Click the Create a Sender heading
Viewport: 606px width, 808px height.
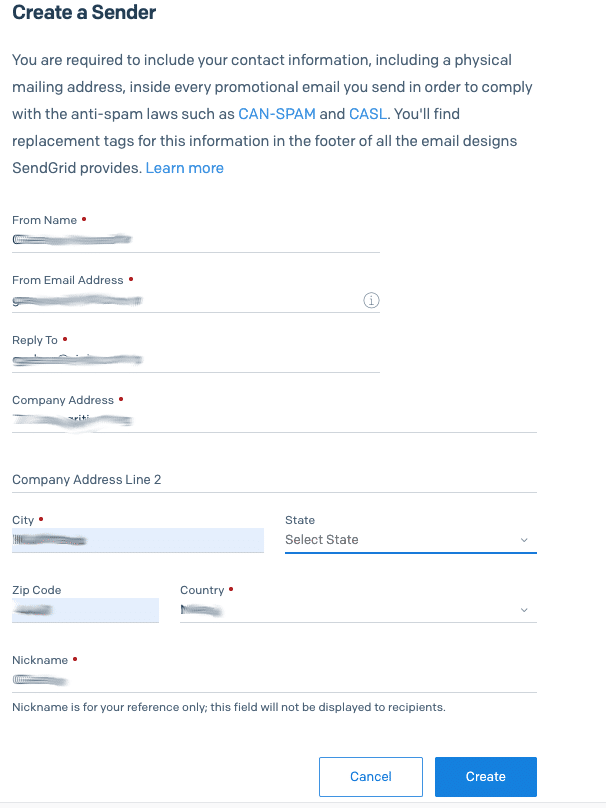pyautogui.click(x=84, y=13)
